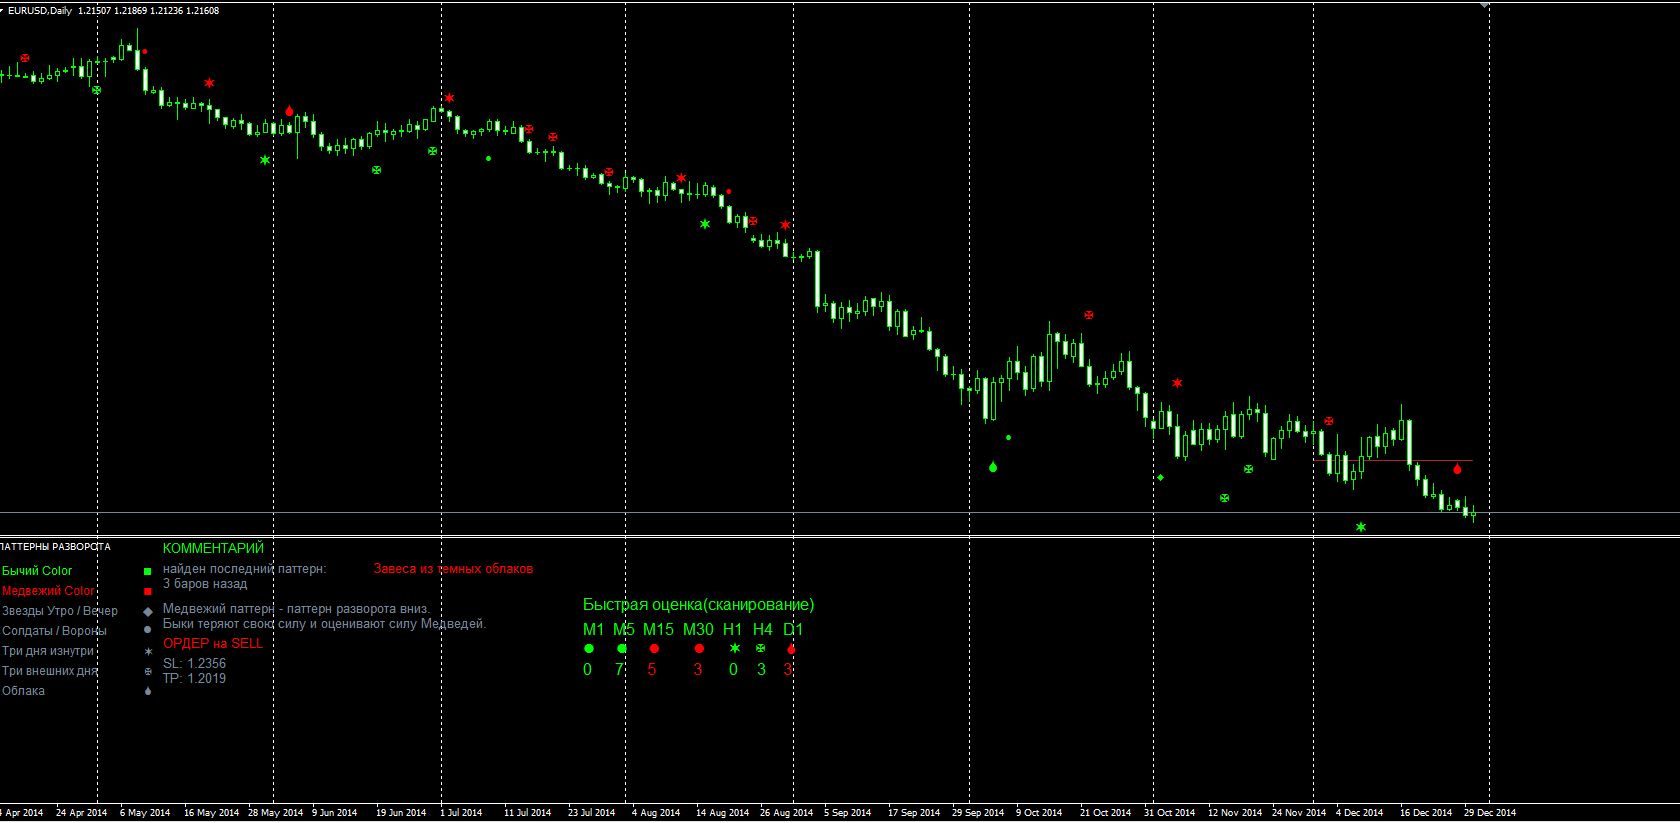The image size is (1680, 823).
Task: Click the 'Три внешних дня' label
Action: (50, 671)
